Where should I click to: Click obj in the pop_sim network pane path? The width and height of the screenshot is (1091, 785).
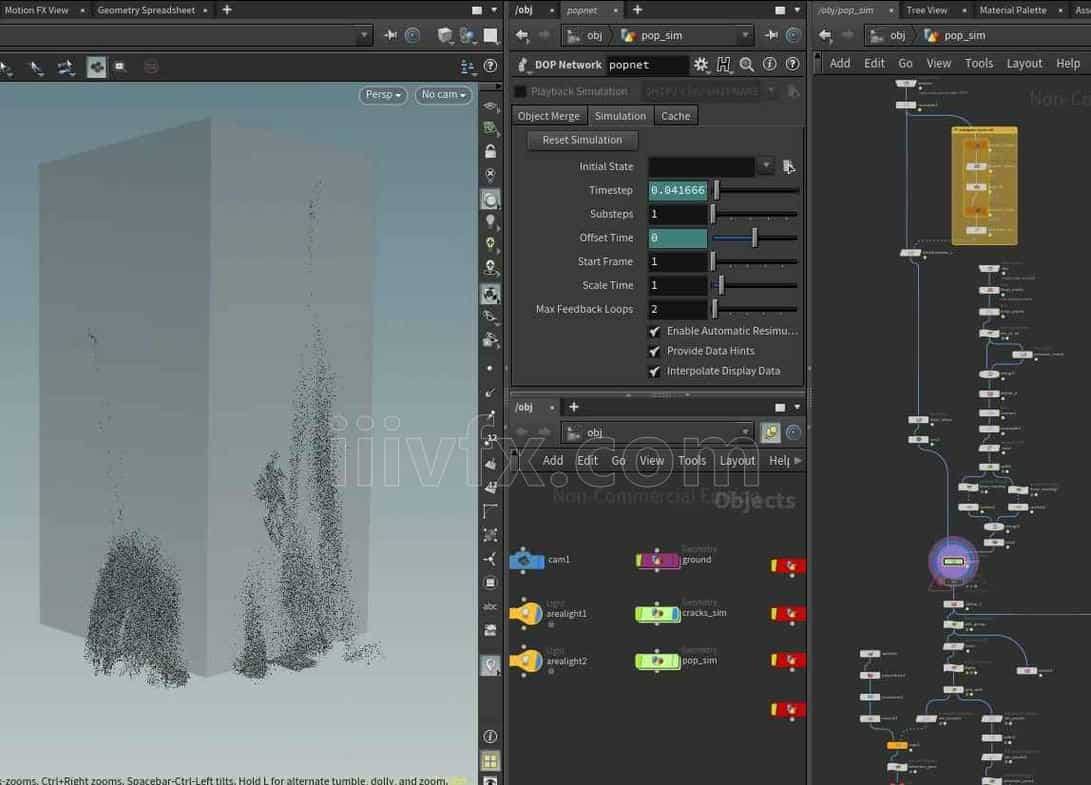tap(898, 35)
